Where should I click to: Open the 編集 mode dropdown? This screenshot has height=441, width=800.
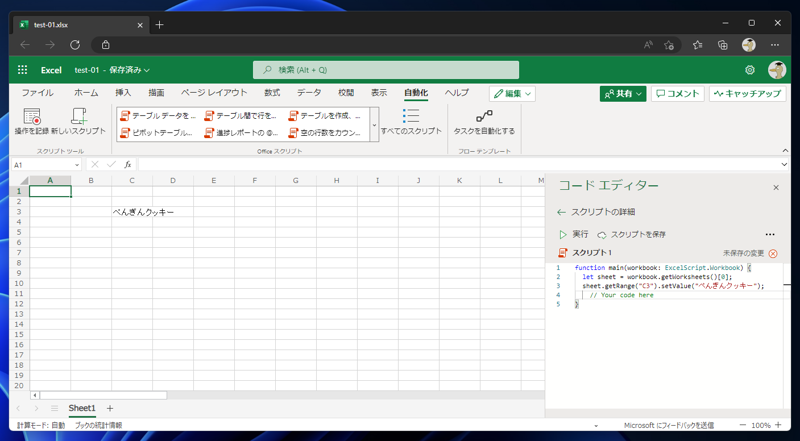[x=512, y=93]
